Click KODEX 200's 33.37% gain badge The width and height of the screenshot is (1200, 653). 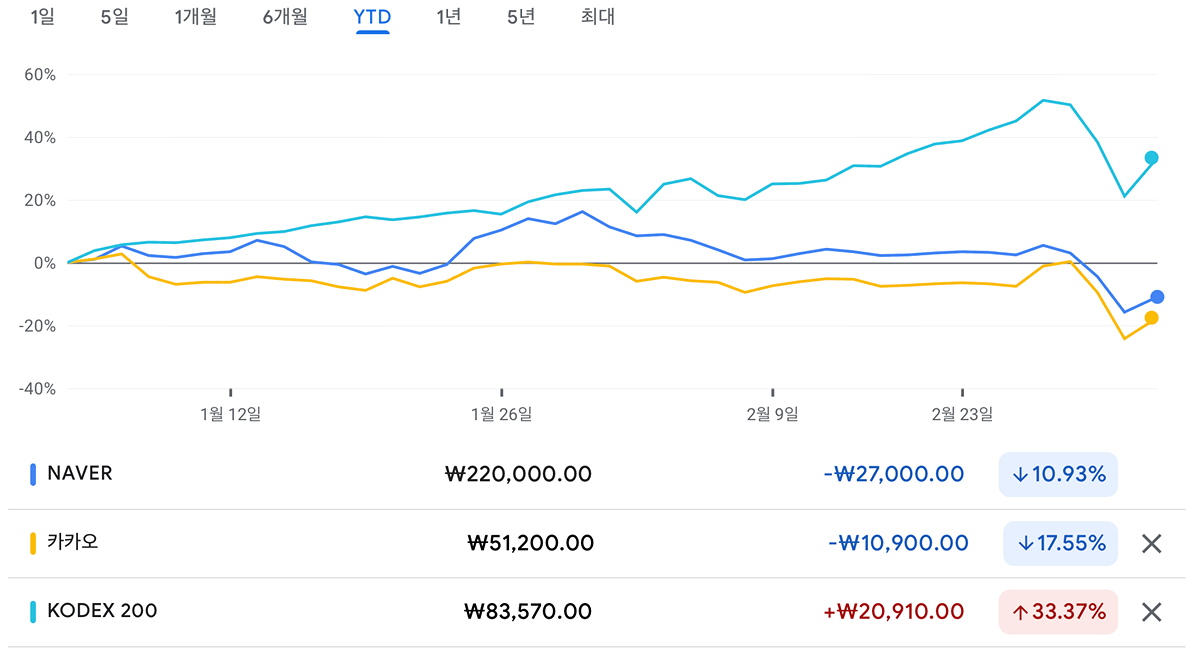[1058, 611]
